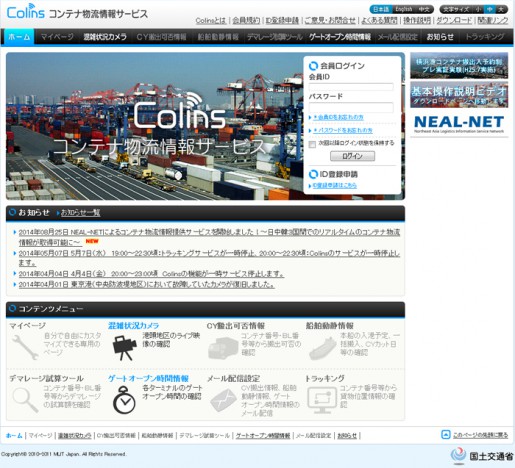Click the ログイン button

[352, 156]
